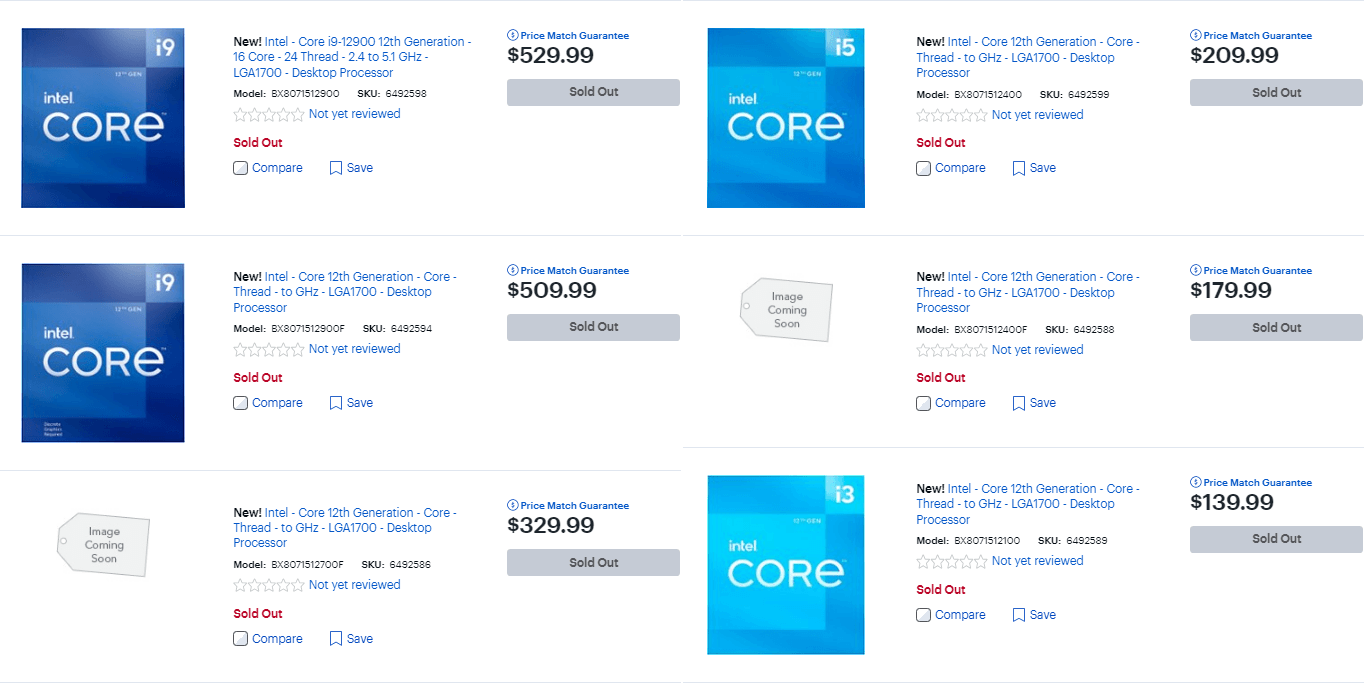
Task: Click Not yet reviewed for $509.99 processor
Action: pyautogui.click(x=354, y=349)
